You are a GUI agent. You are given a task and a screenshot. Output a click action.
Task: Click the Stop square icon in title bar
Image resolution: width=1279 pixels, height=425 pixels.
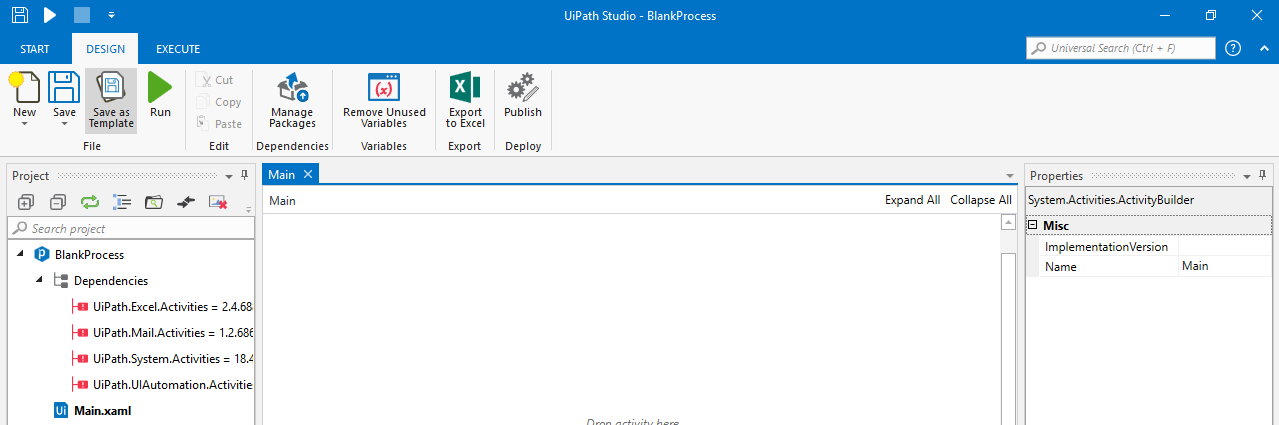pyautogui.click(x=82, y=15)
